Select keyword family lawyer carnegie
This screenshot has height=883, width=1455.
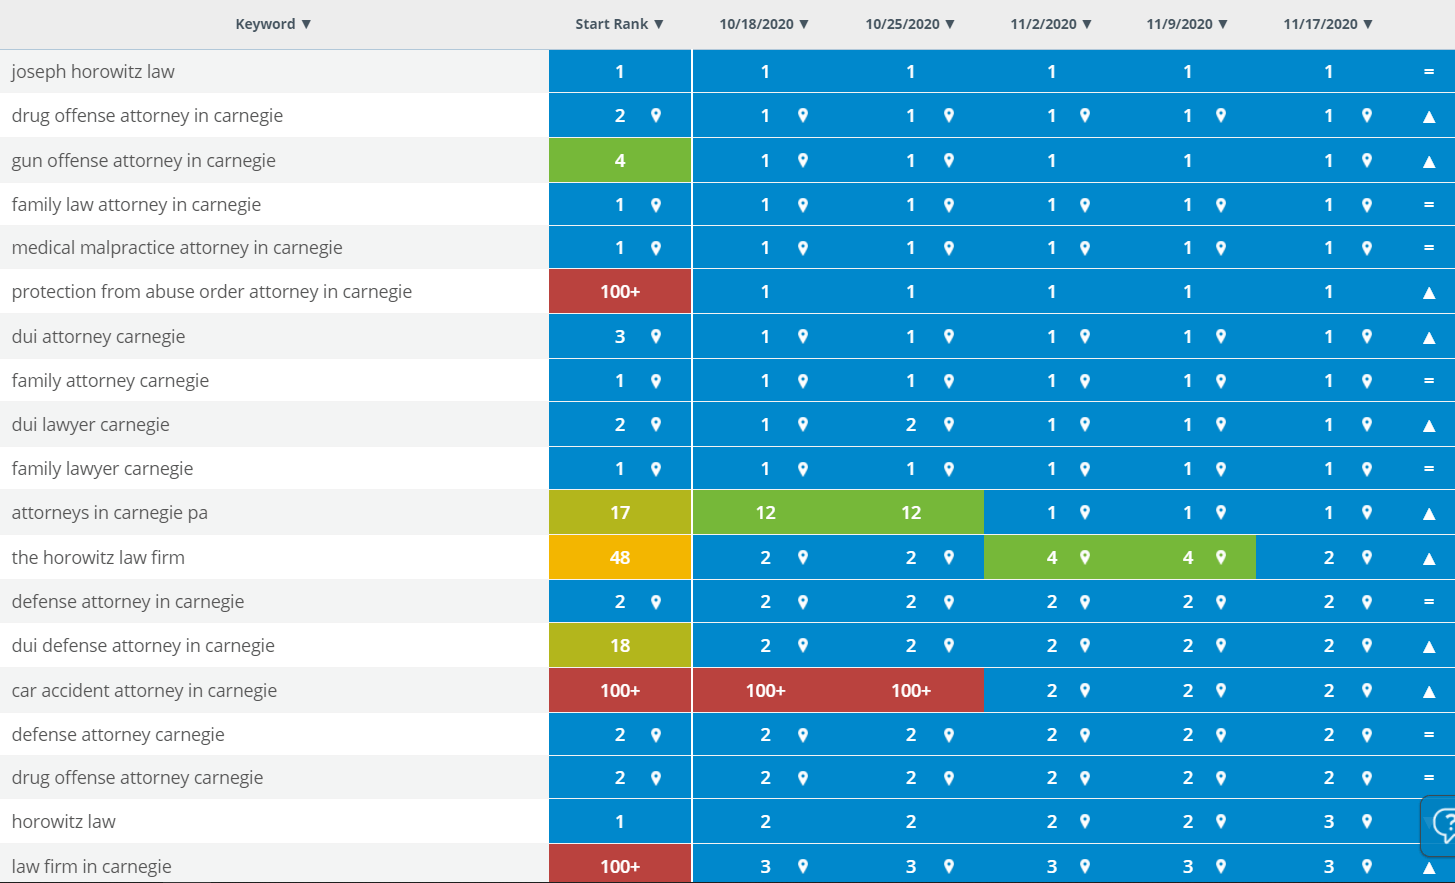pos(102,468)
